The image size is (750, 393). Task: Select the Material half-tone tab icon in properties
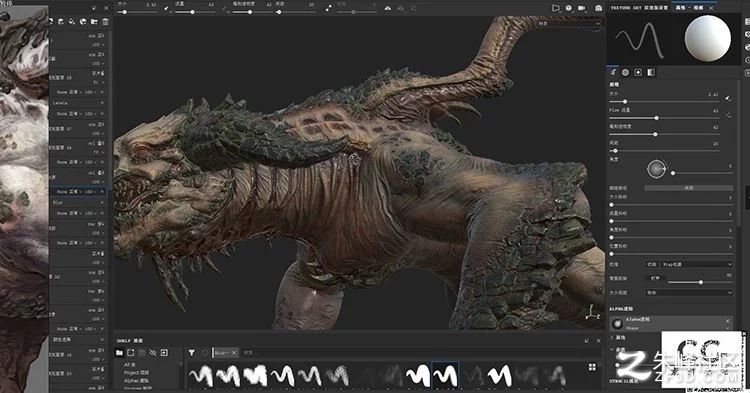tap(651, 72)
